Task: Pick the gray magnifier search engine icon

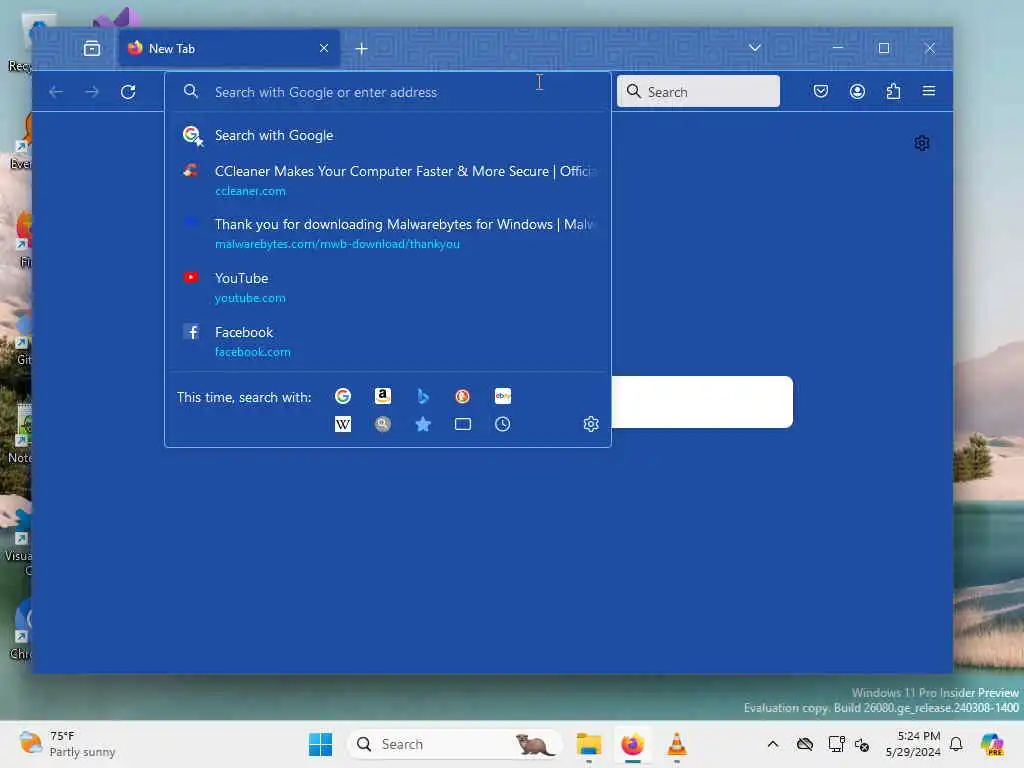Action: point(383,424)
